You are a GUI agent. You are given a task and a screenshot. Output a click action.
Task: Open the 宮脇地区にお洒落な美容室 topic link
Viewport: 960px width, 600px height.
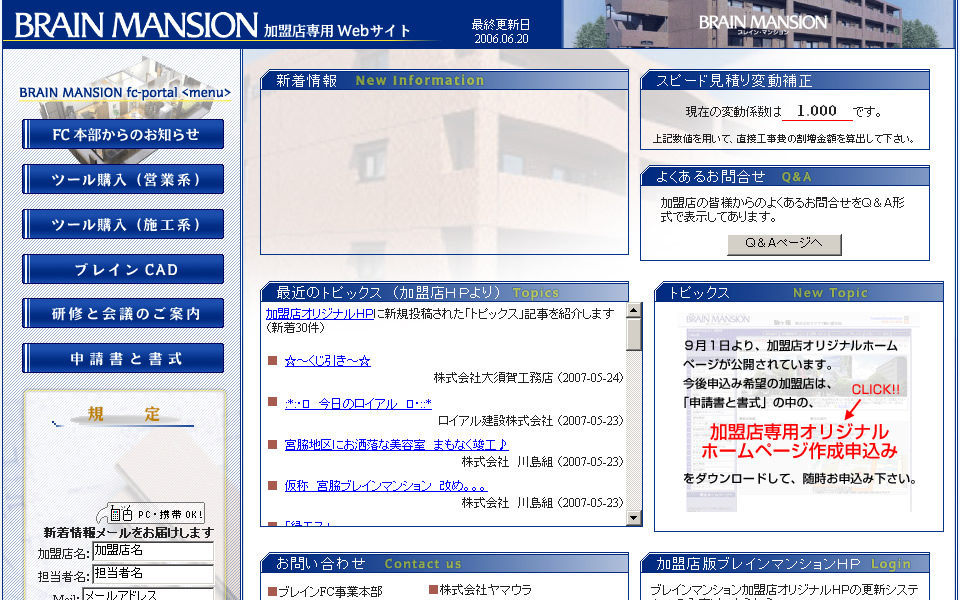click(396, 444)
